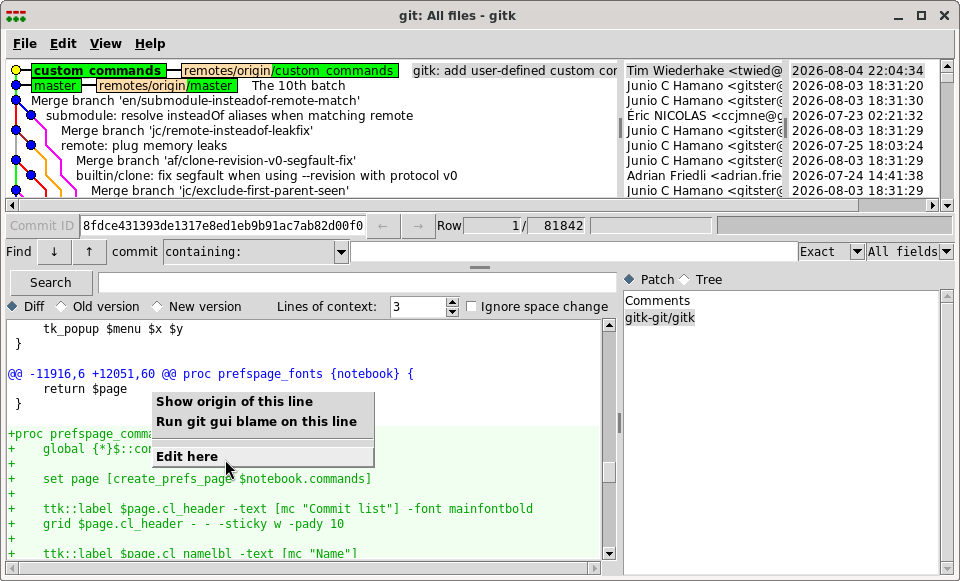Click the custom_commands local branch label

pyautogui.click(x=99, y=70)
